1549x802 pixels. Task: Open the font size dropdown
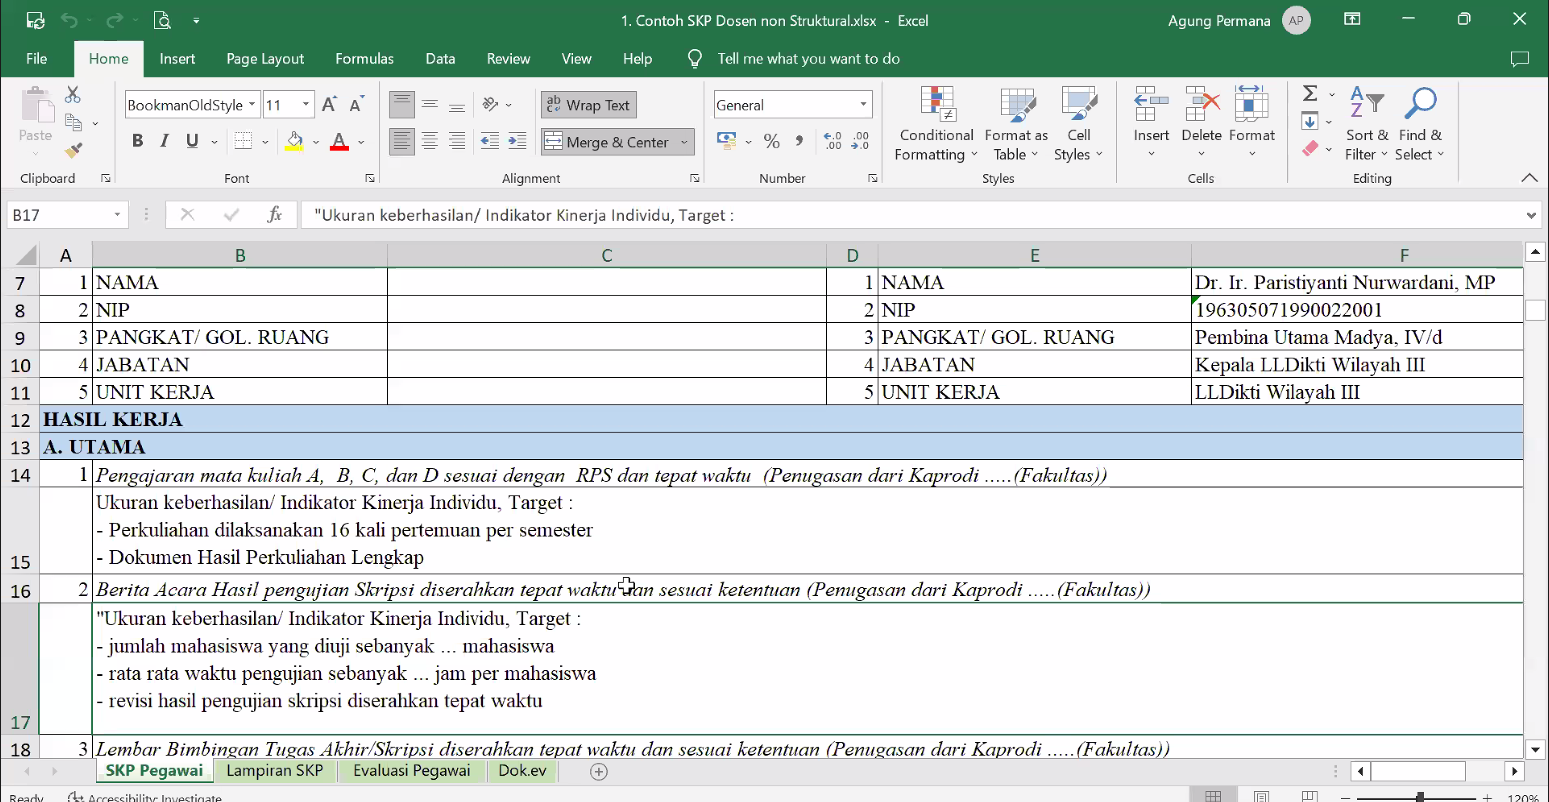tap(307, 104)
